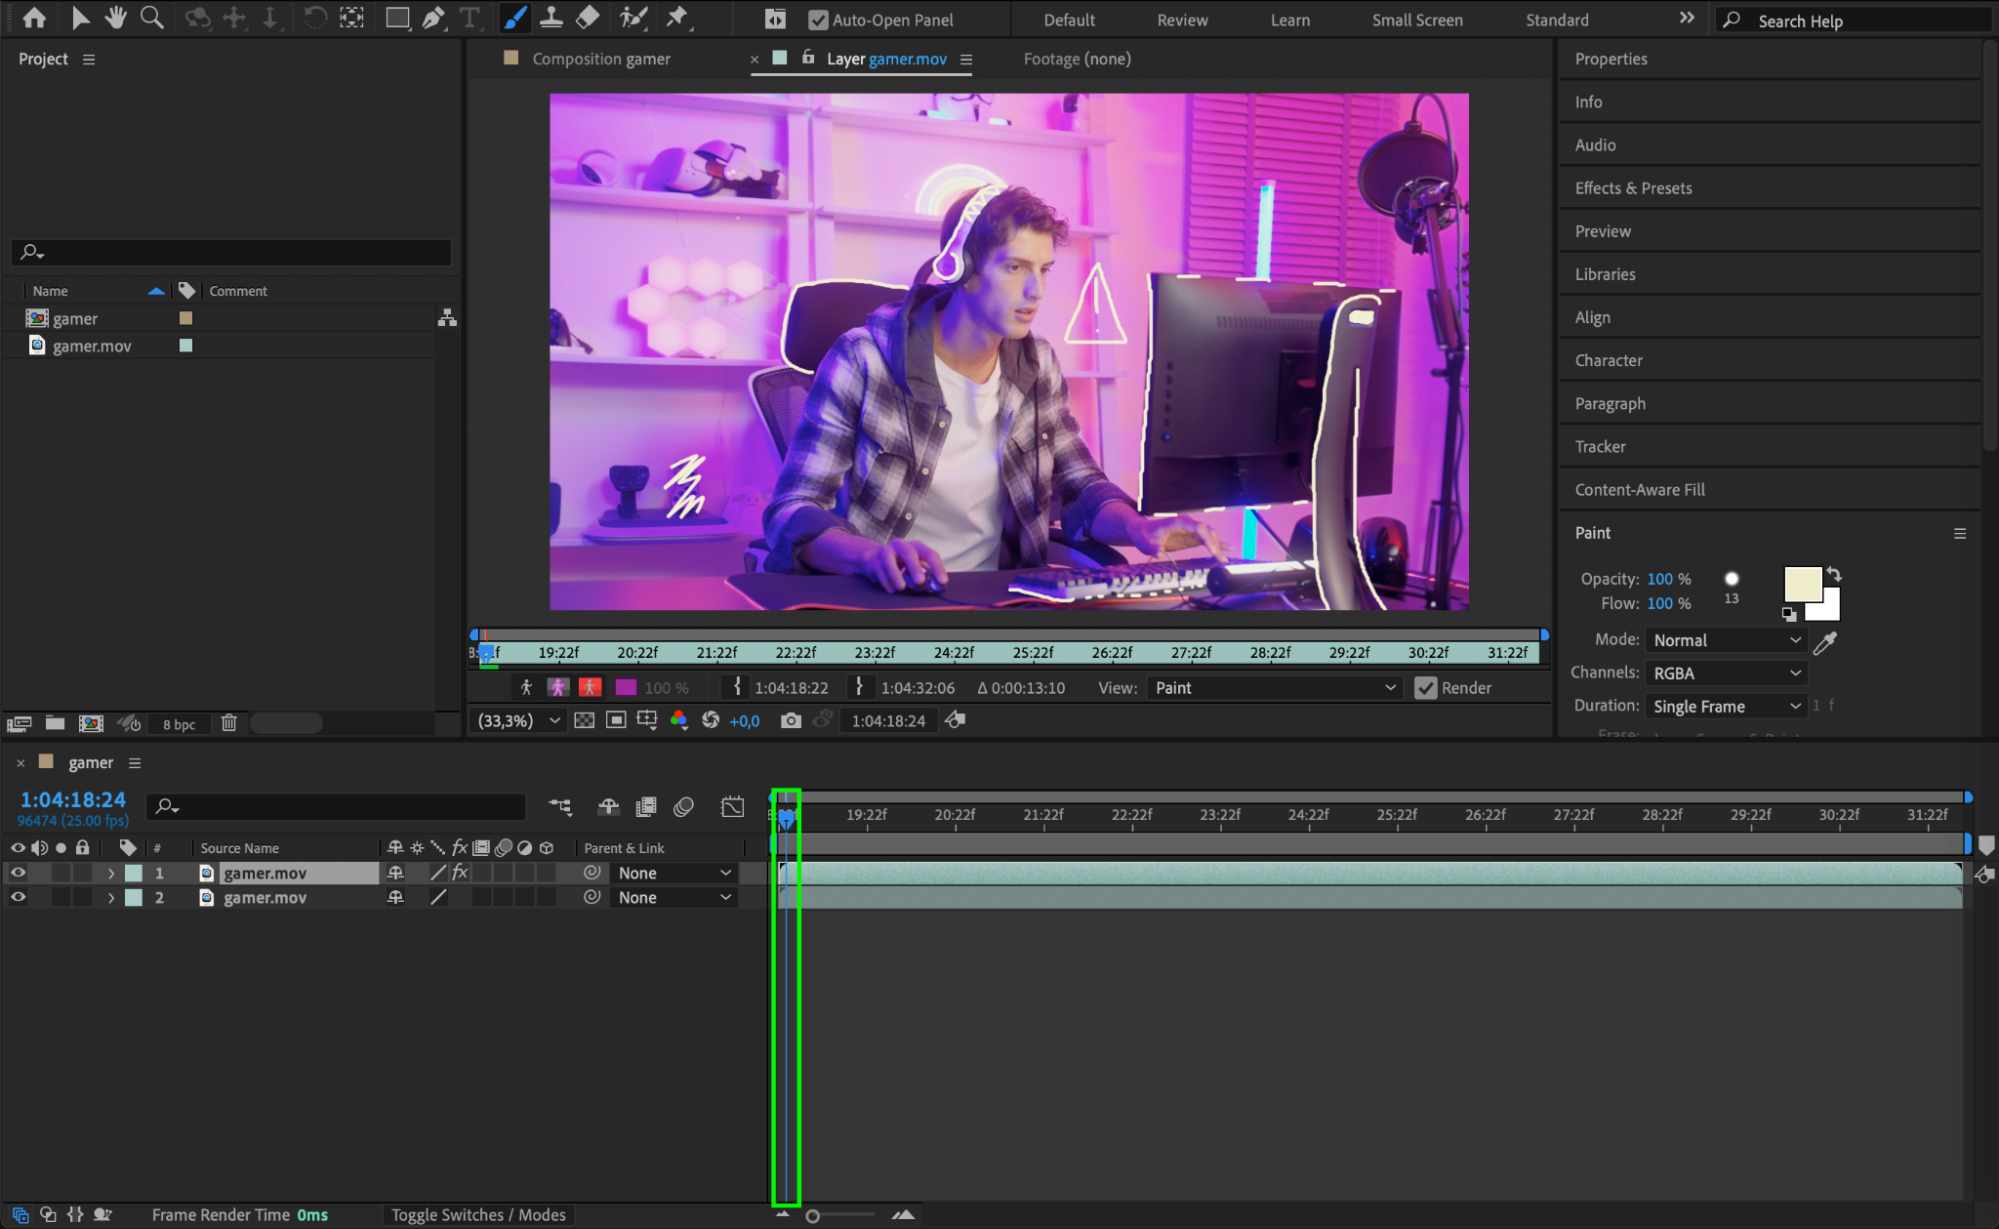Select the Eraser tool in toolbar
1999x1229 pixels.
point(588,18)
